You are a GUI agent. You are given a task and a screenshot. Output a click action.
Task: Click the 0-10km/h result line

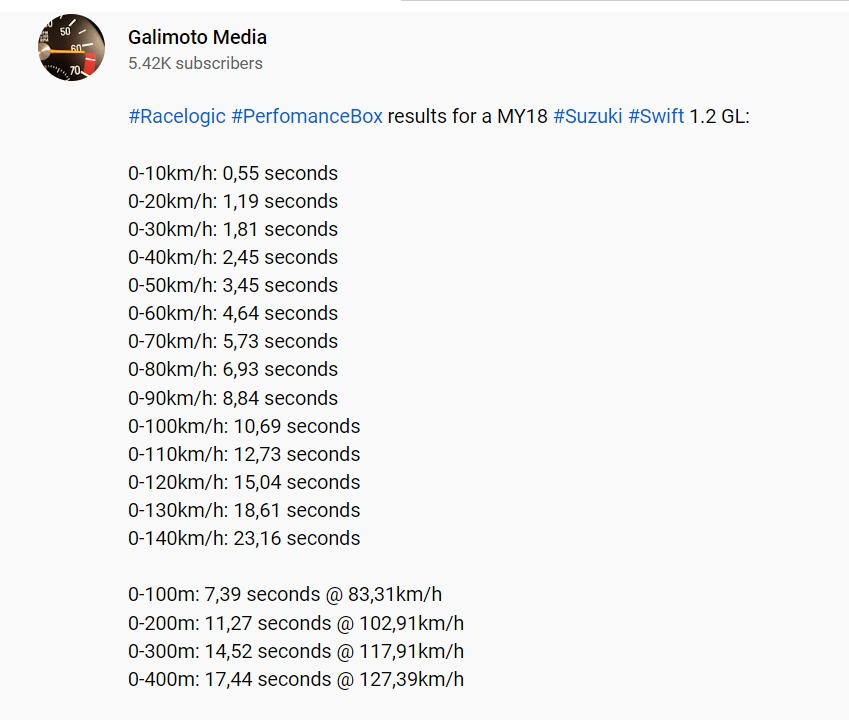pyautogui.click(x=233, y=173)
